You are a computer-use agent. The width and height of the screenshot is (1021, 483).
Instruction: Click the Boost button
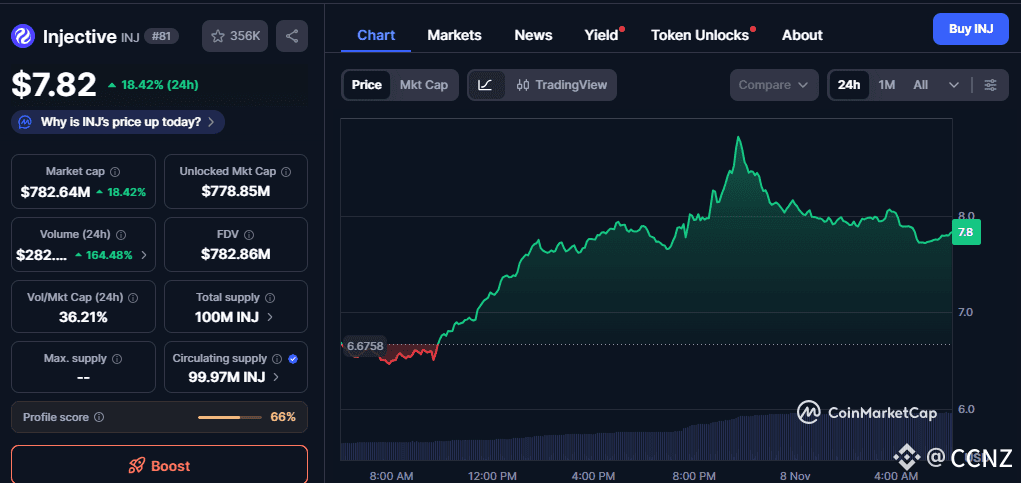159,466
